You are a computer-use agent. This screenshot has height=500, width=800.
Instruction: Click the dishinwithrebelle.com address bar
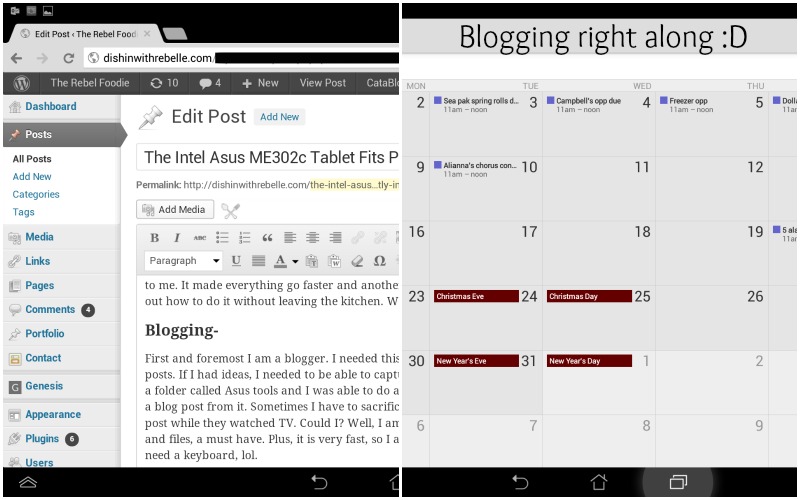241,58
